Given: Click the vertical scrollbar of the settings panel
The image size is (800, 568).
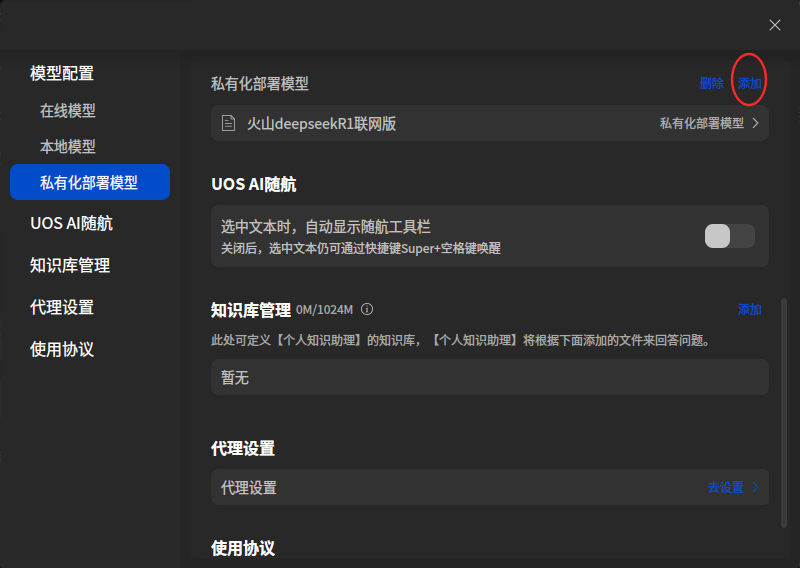Looking at the screenshot, I should [x=784, y=413].
